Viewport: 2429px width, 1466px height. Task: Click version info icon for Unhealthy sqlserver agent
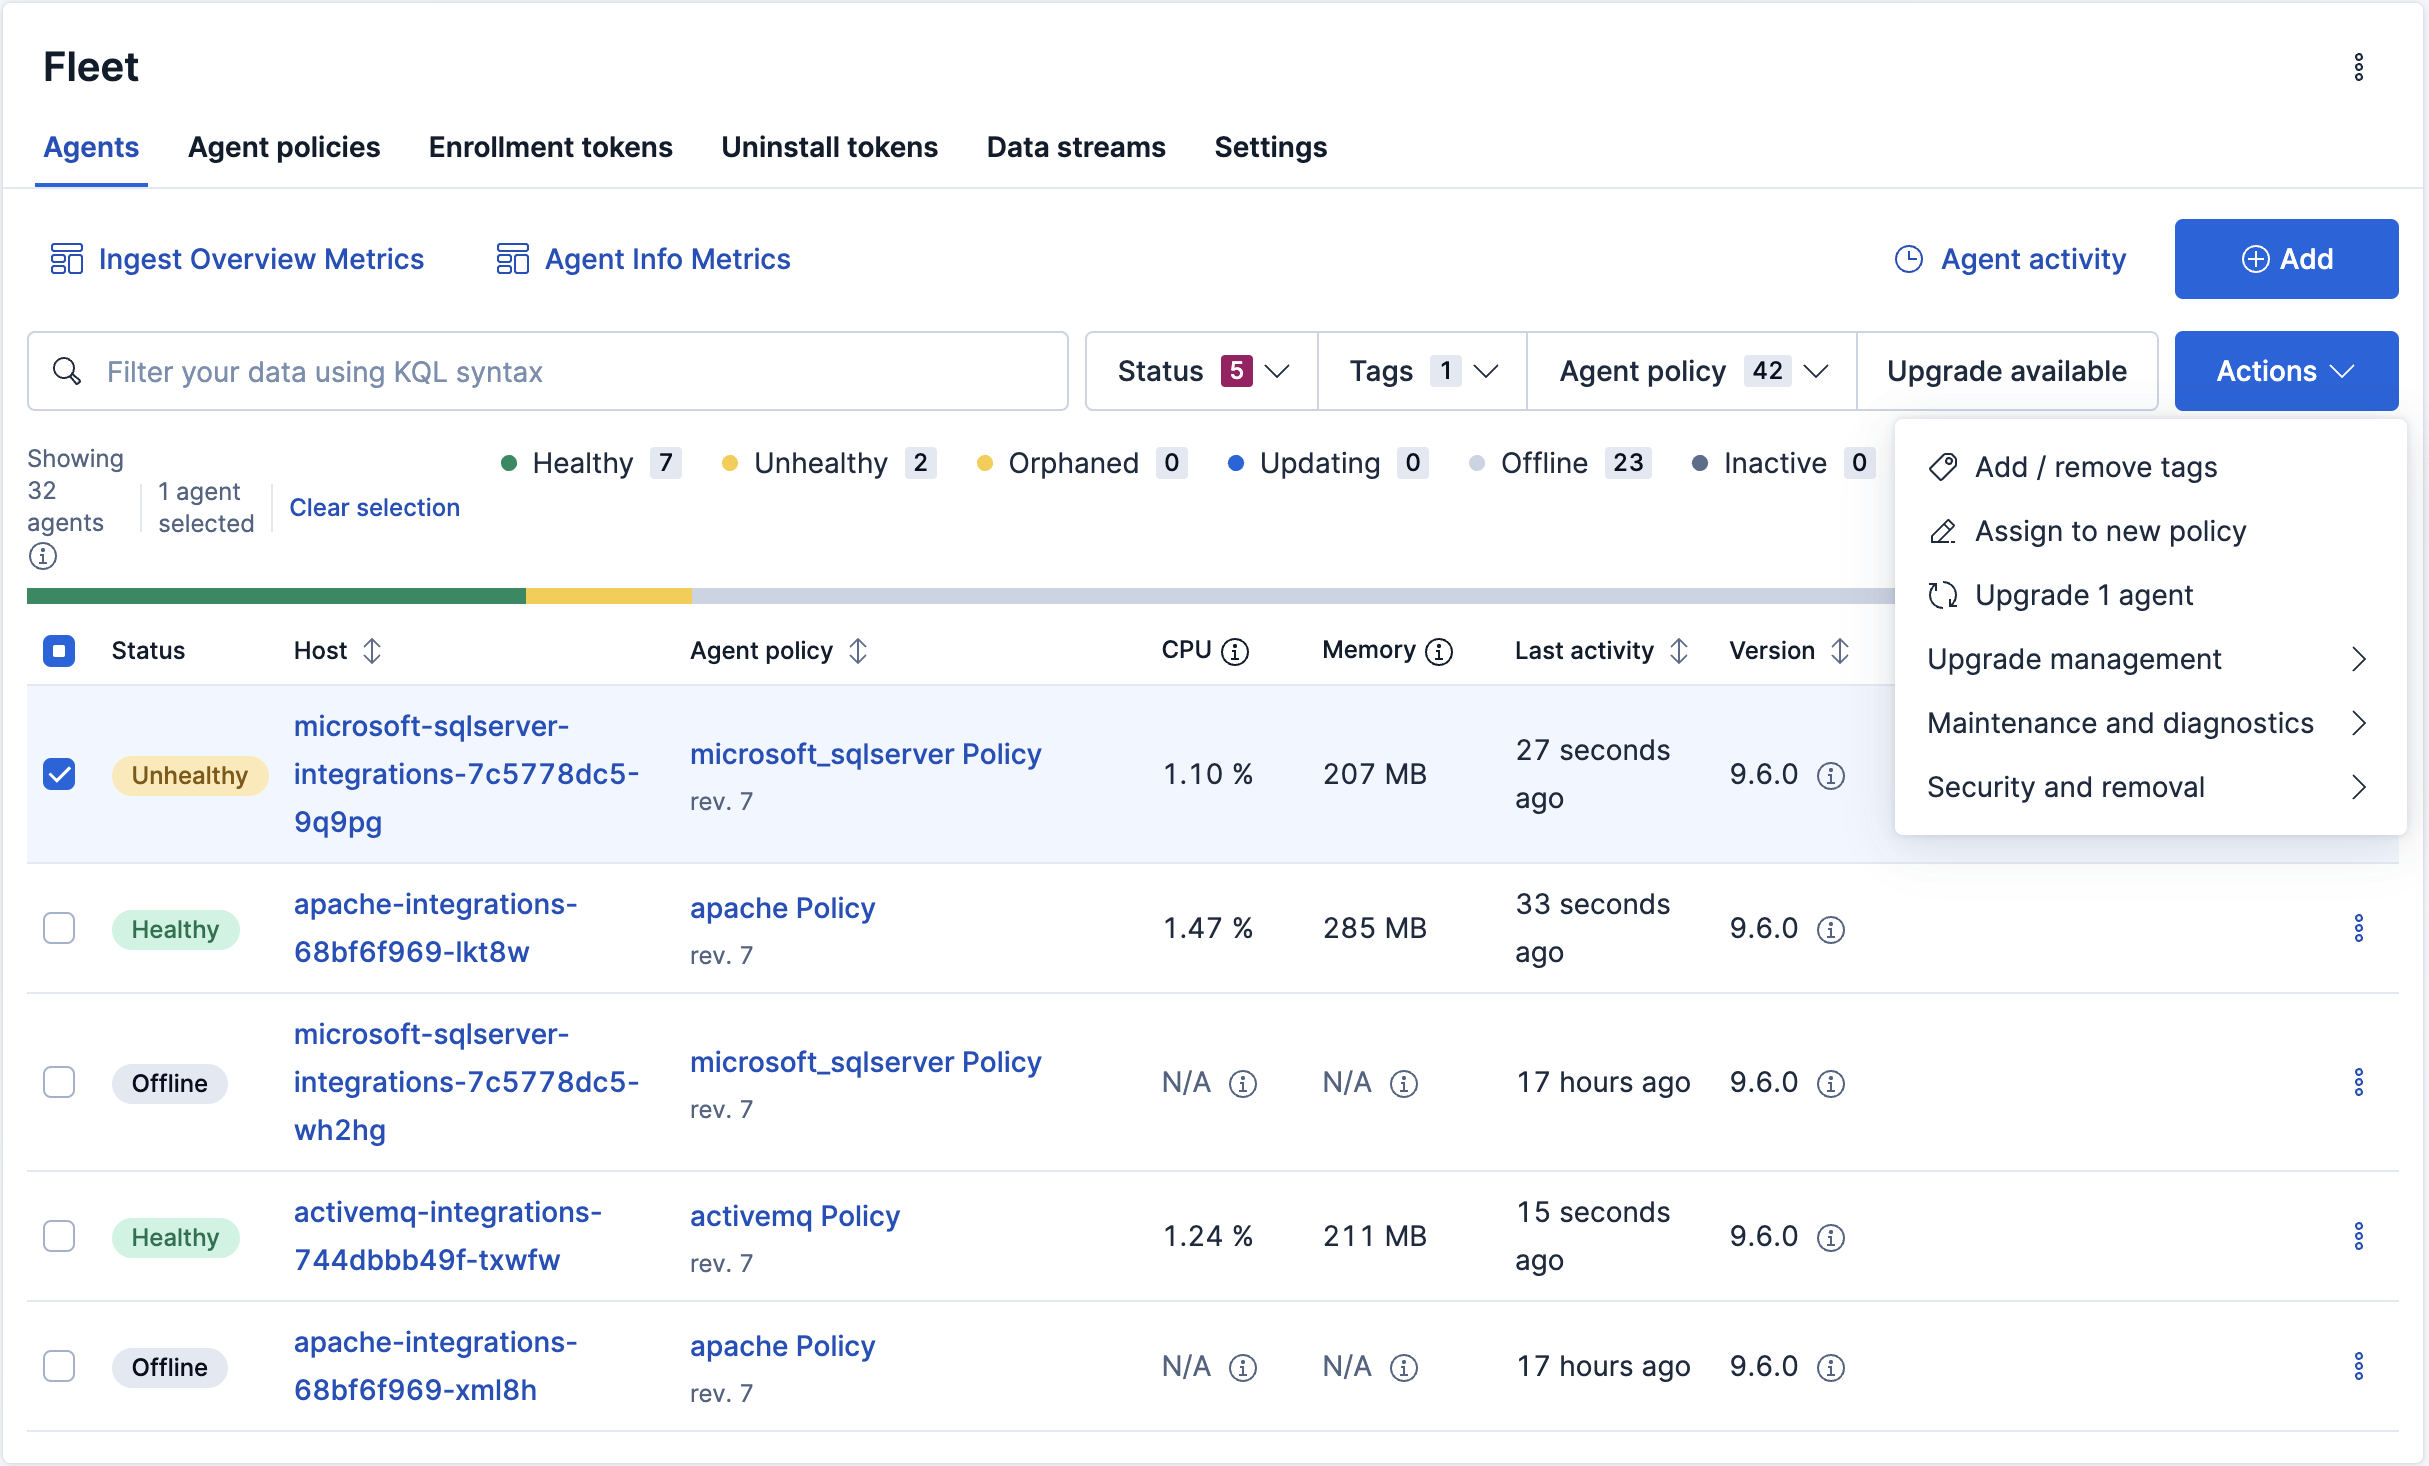pos(1831,775)
